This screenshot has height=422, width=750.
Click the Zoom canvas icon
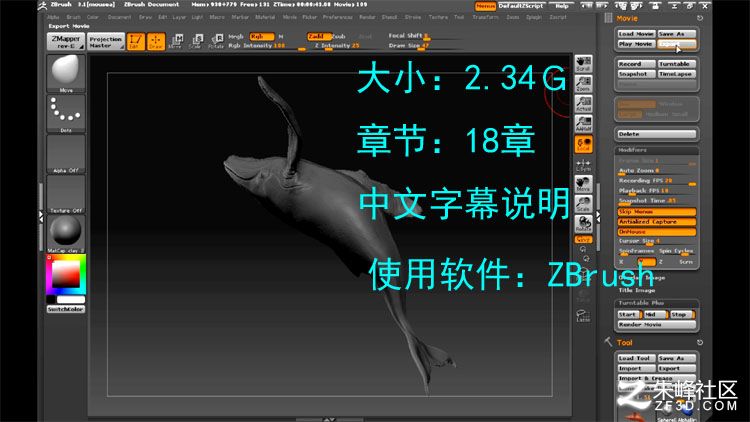click(x=583, y=84)
